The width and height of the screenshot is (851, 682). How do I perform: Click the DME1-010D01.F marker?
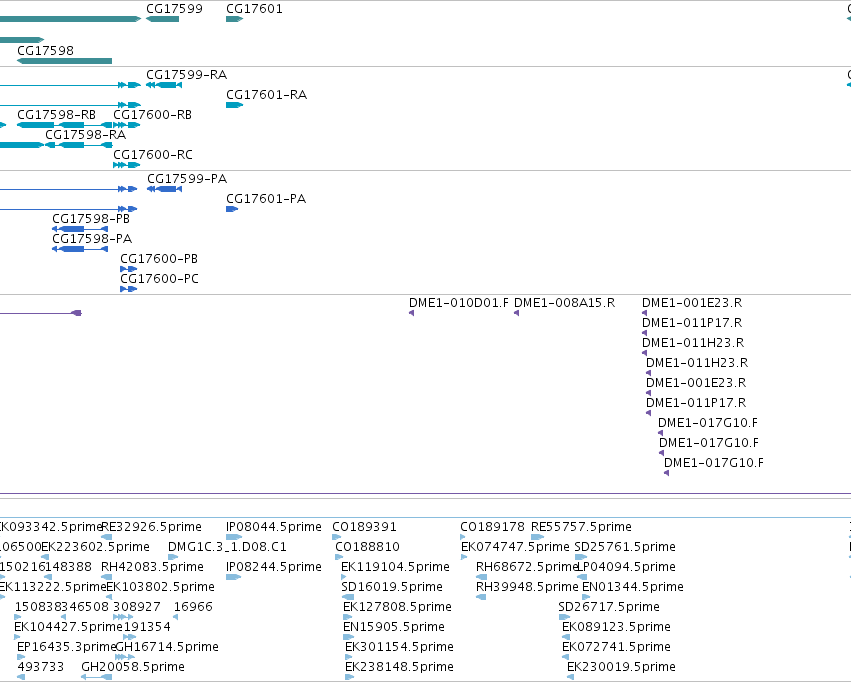coord(411,313)
